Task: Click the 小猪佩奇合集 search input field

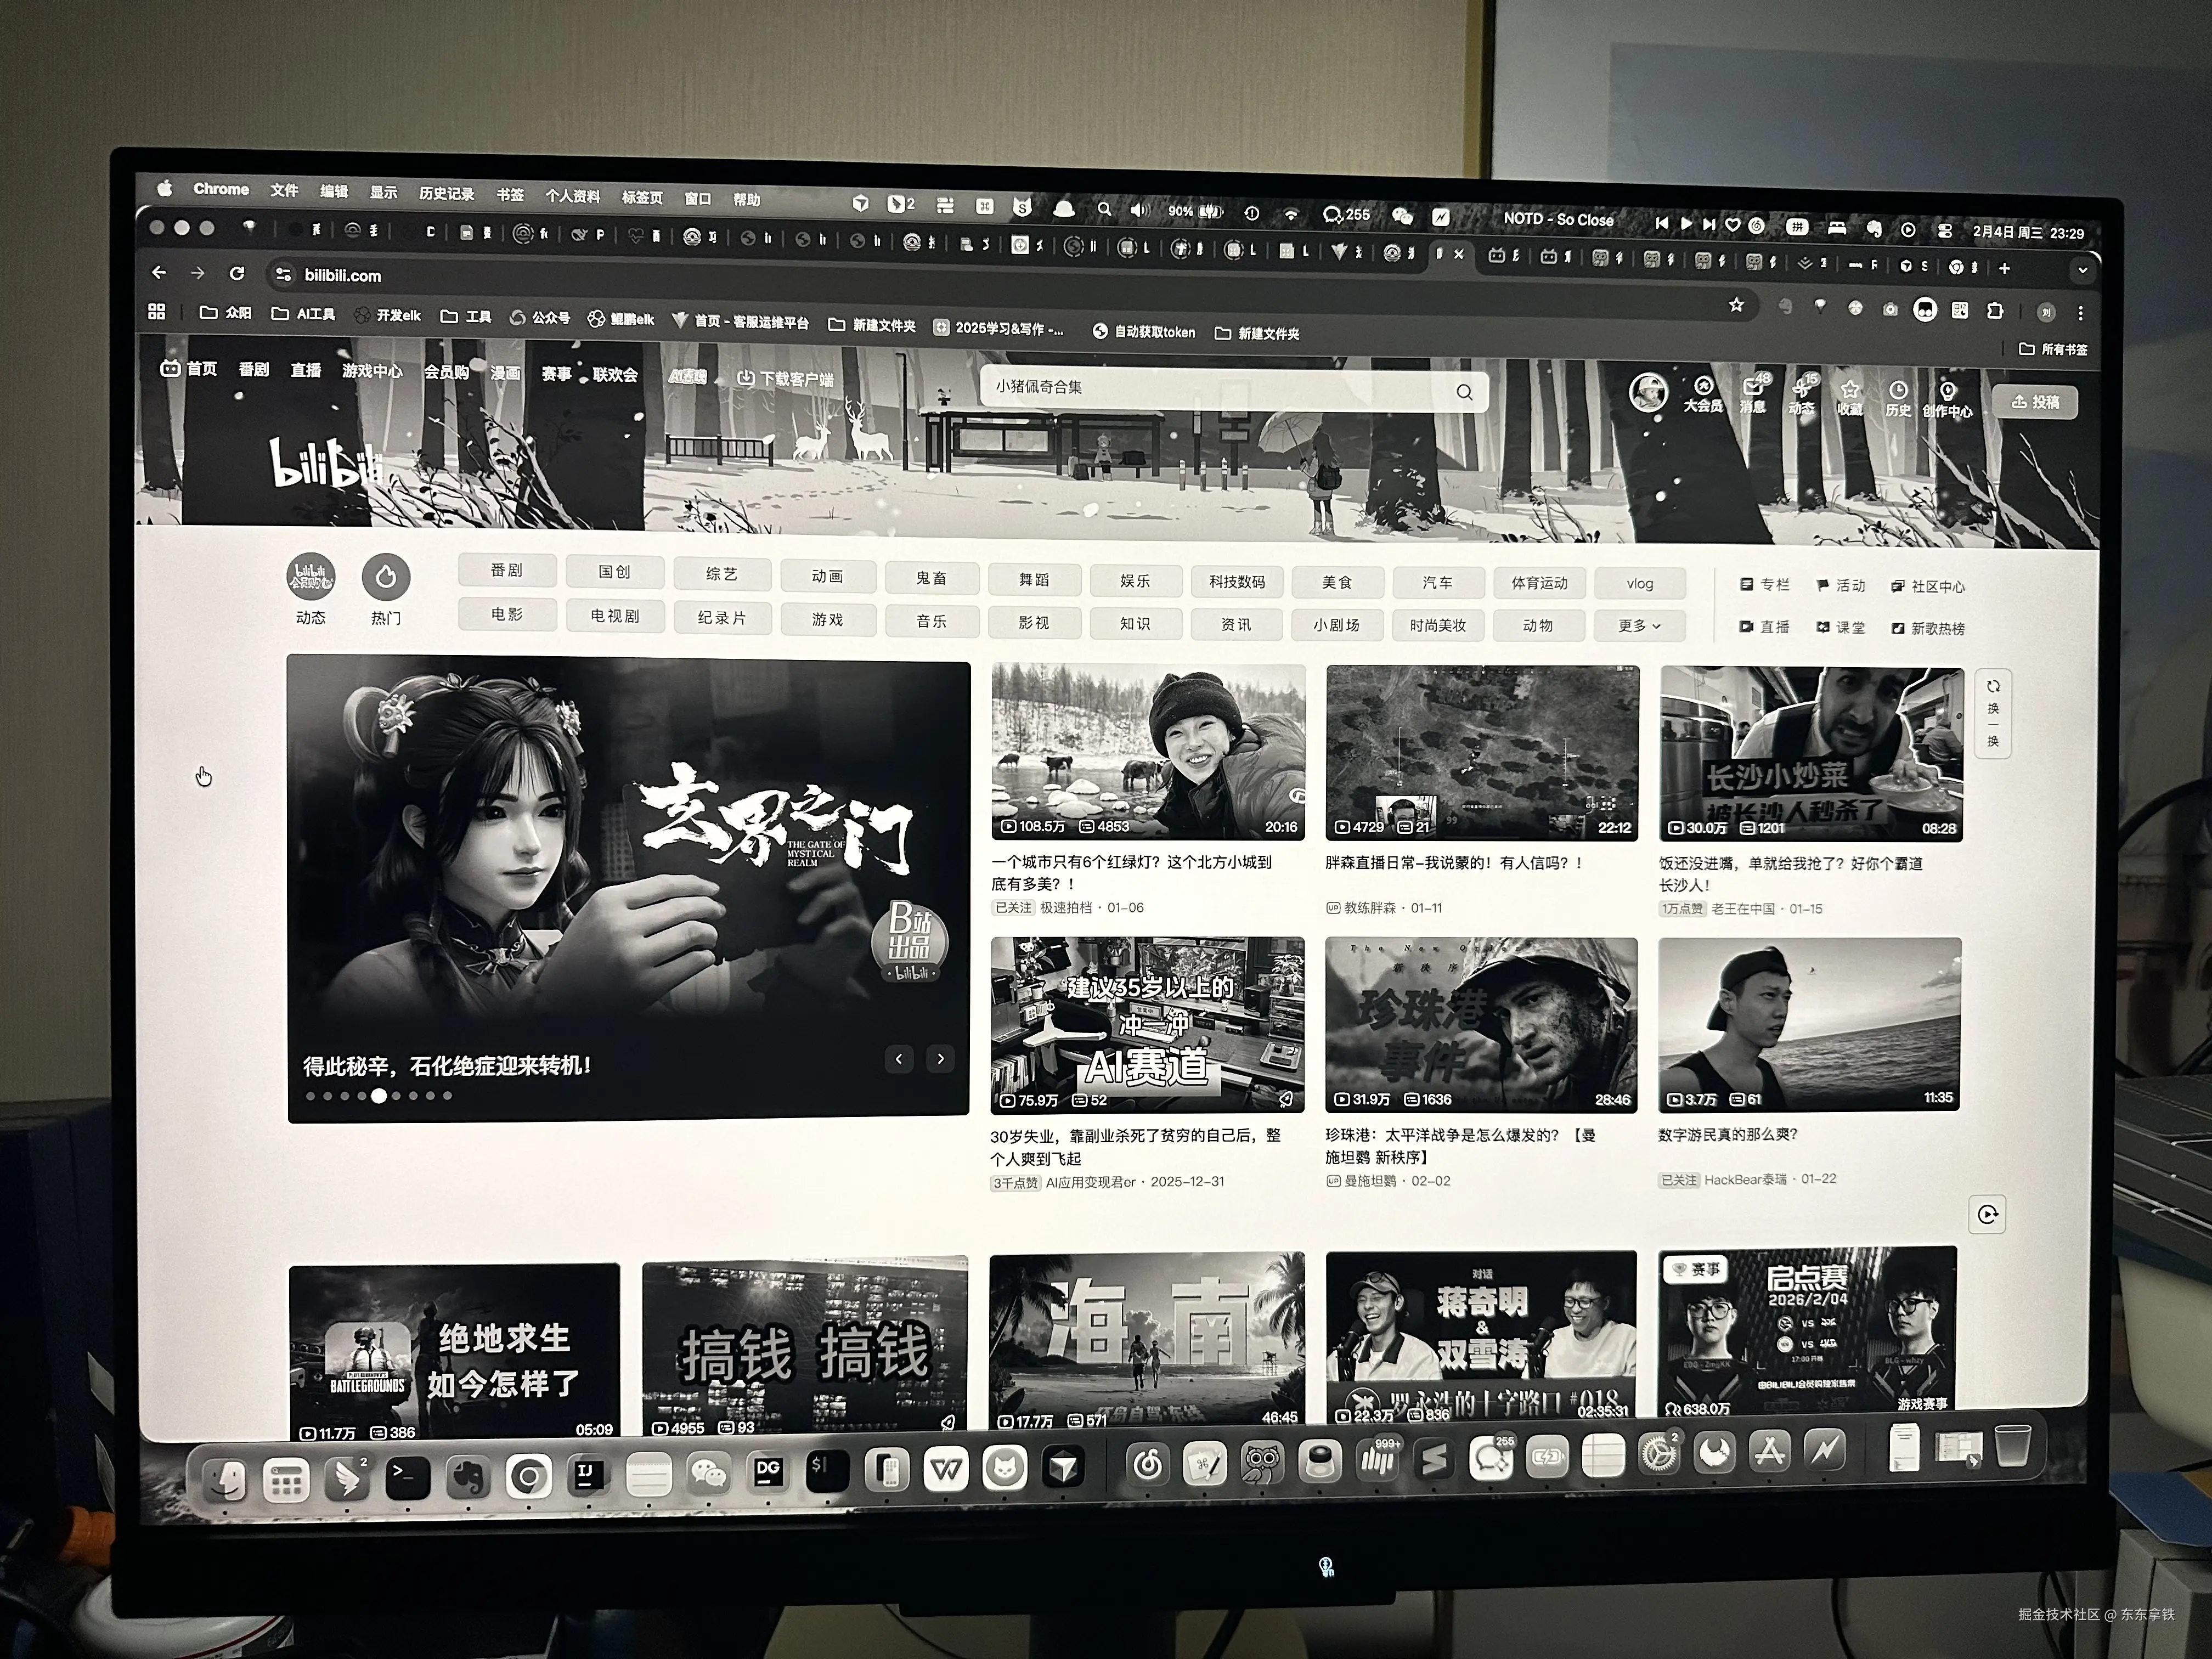Action: point(1200,388)
